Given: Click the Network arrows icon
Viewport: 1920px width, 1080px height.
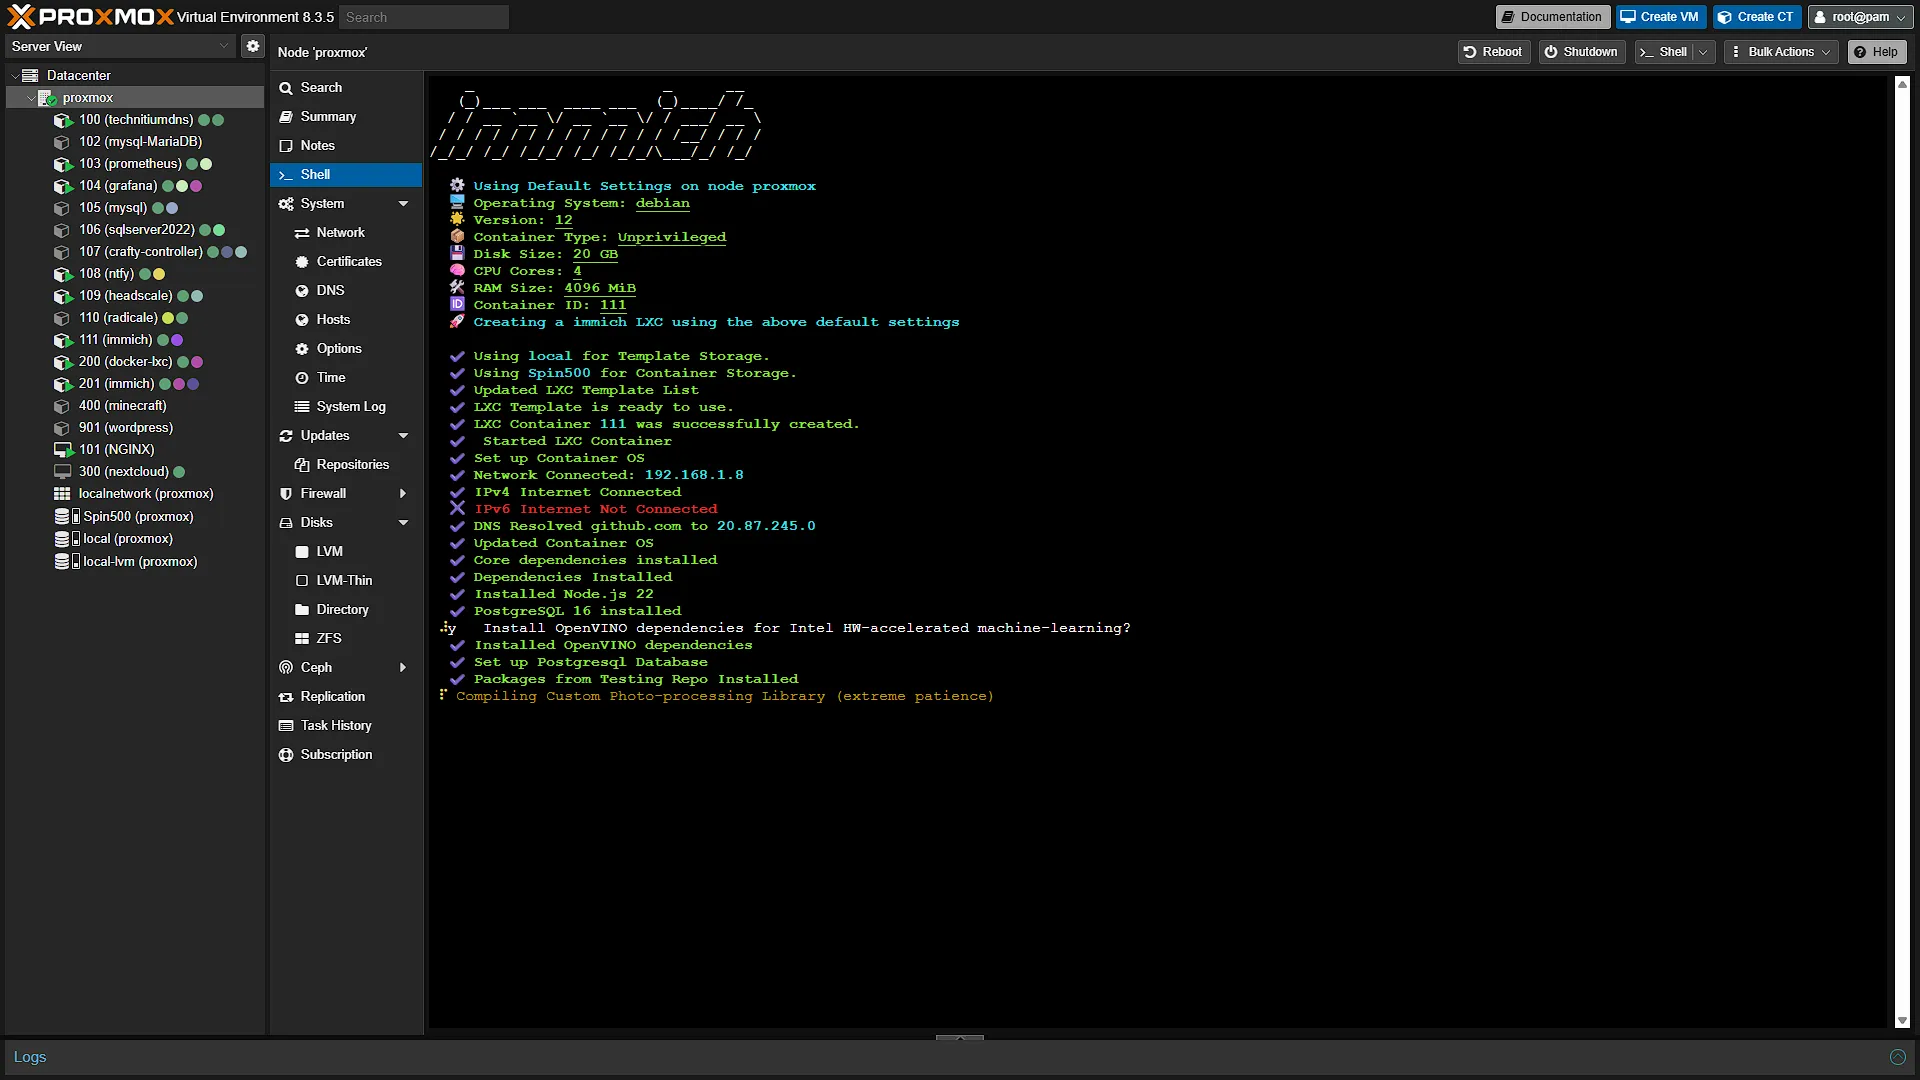Looking at the screenshot, I should click(x=302, y=233).
